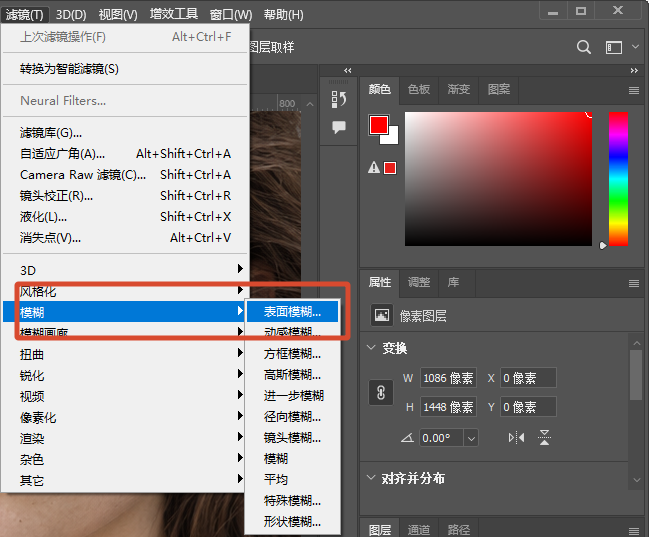Open the Comments speech bubble icon
649x537 pixels.
[x=339, y=127]
